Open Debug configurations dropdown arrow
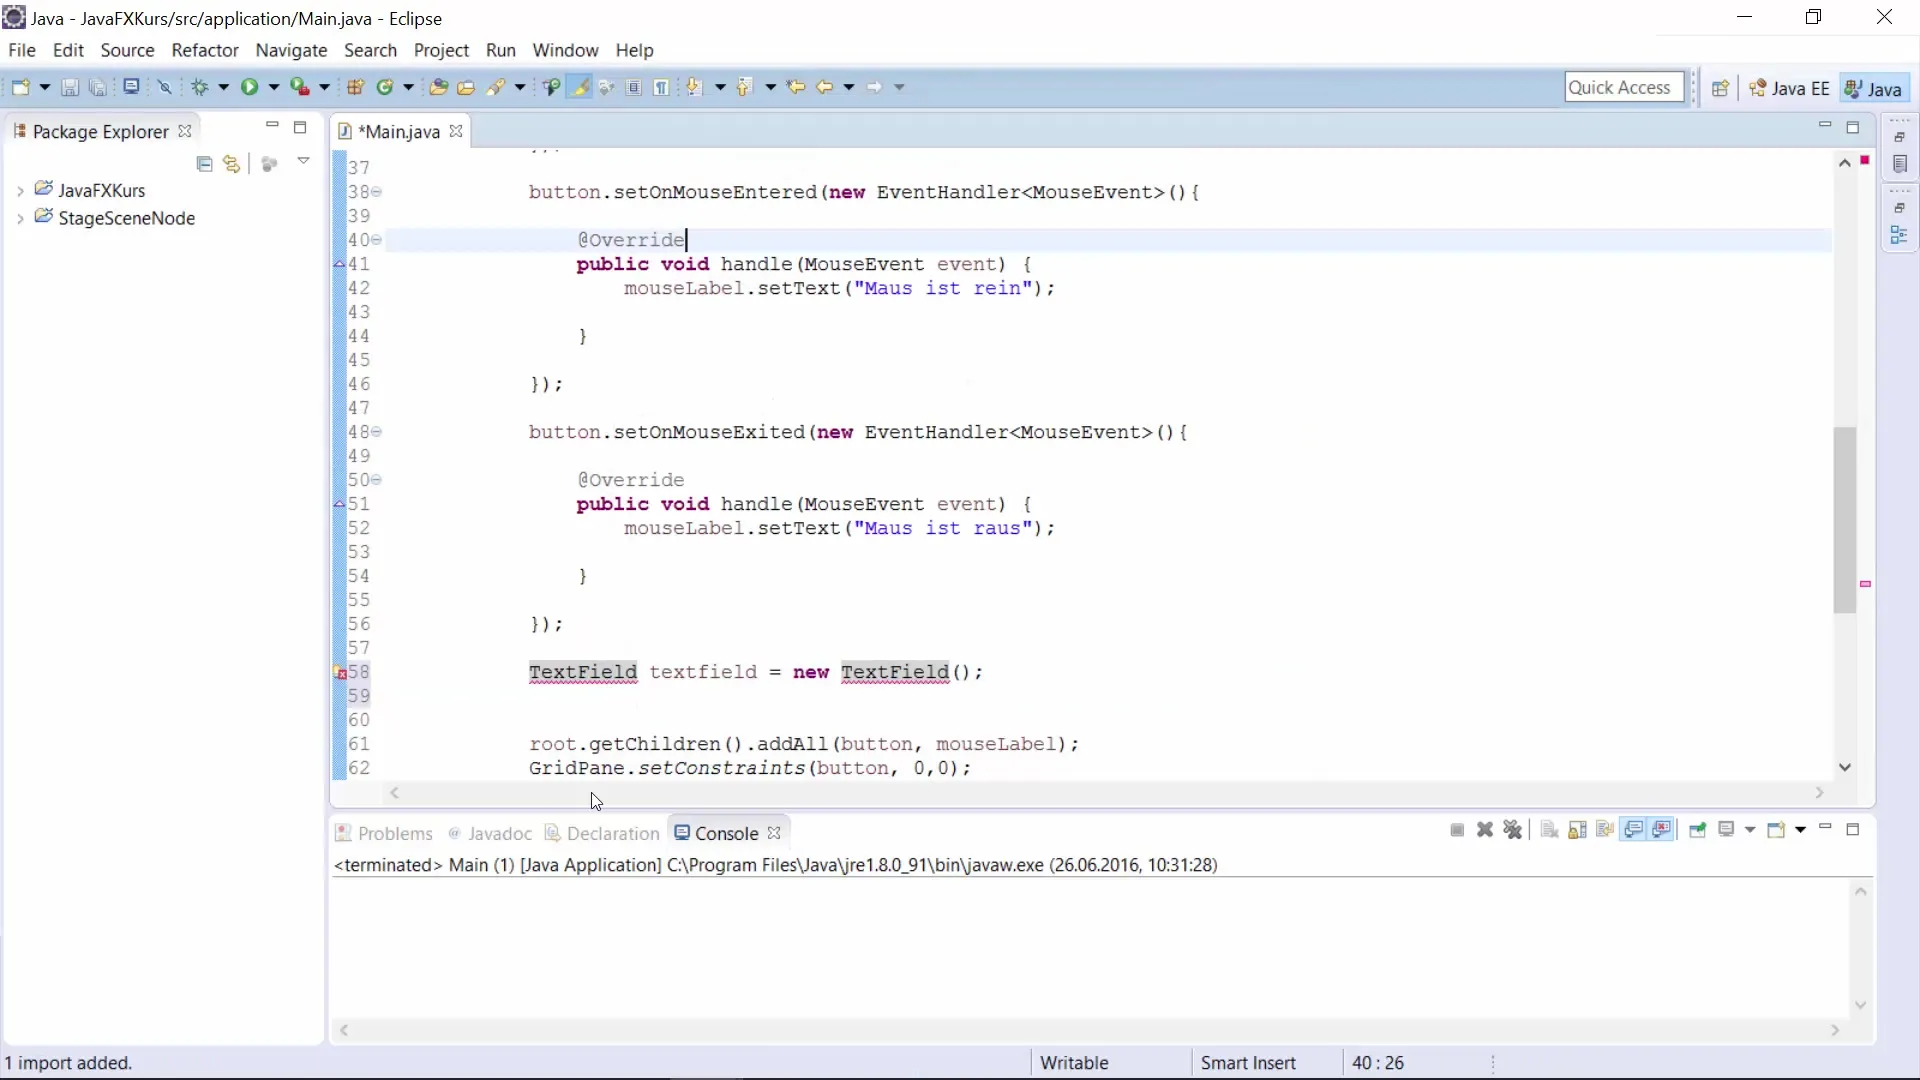This screenshot has width=1920, height=1080. [x=224, y=87]
